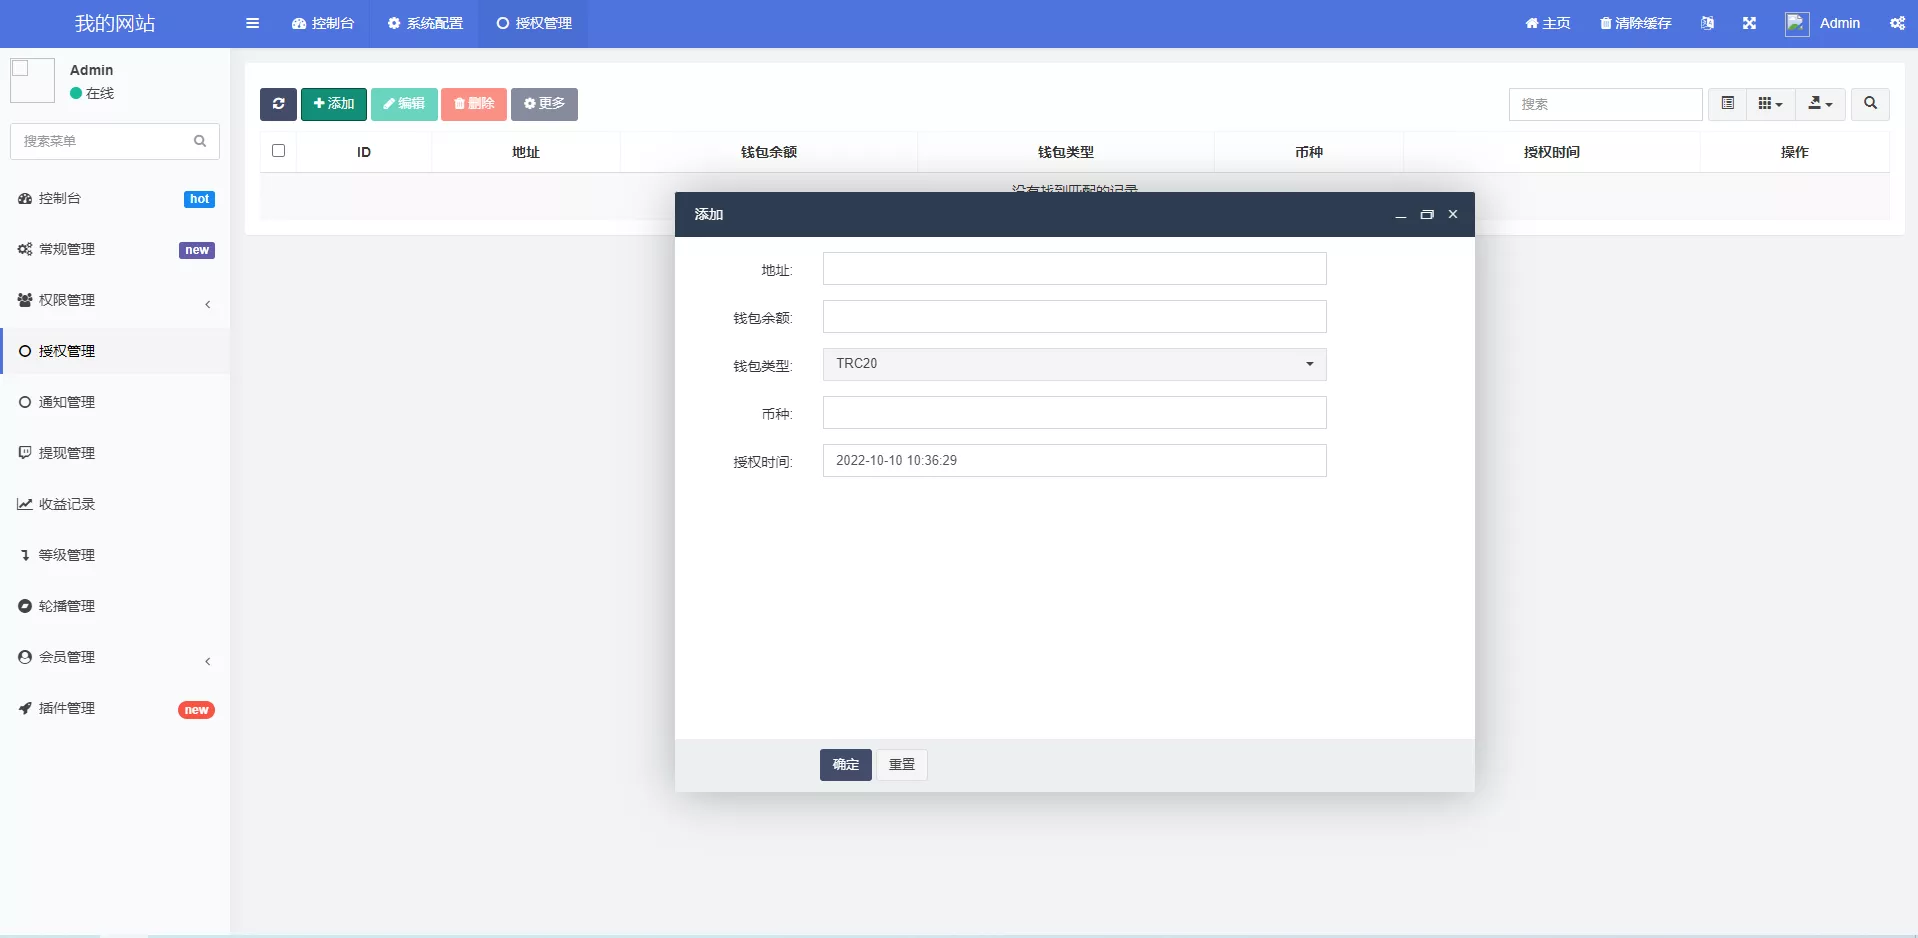The height and width of the screenshot is (938, 1918).
Task: Click the 重置 reset button
Action: tap(902, 765)
